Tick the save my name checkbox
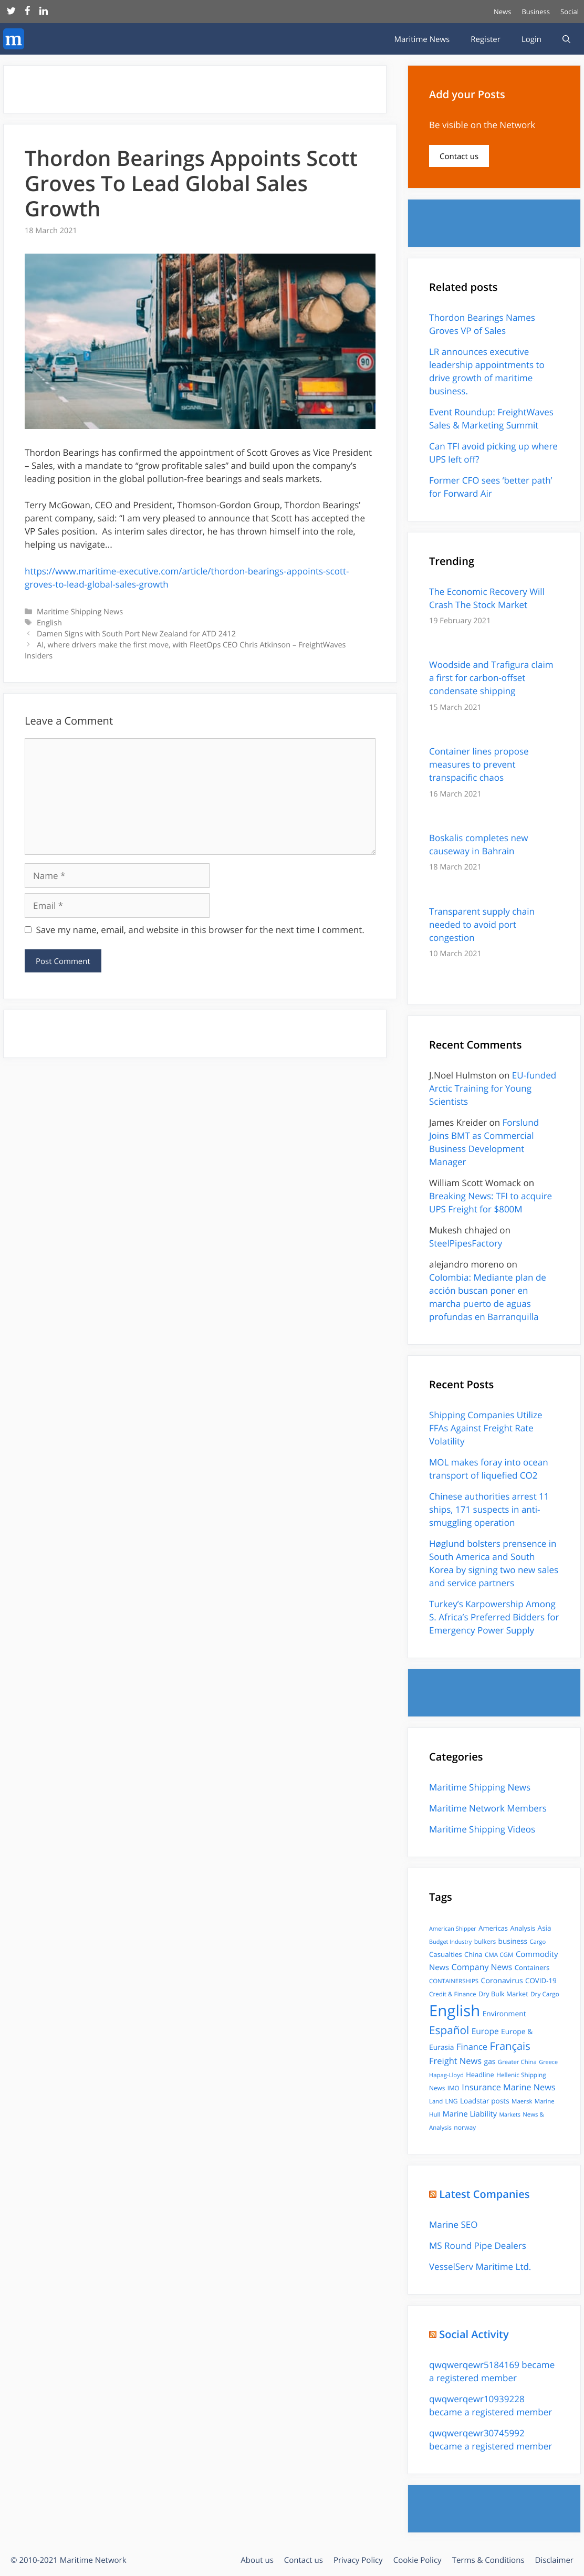 [x=28, y=930]
